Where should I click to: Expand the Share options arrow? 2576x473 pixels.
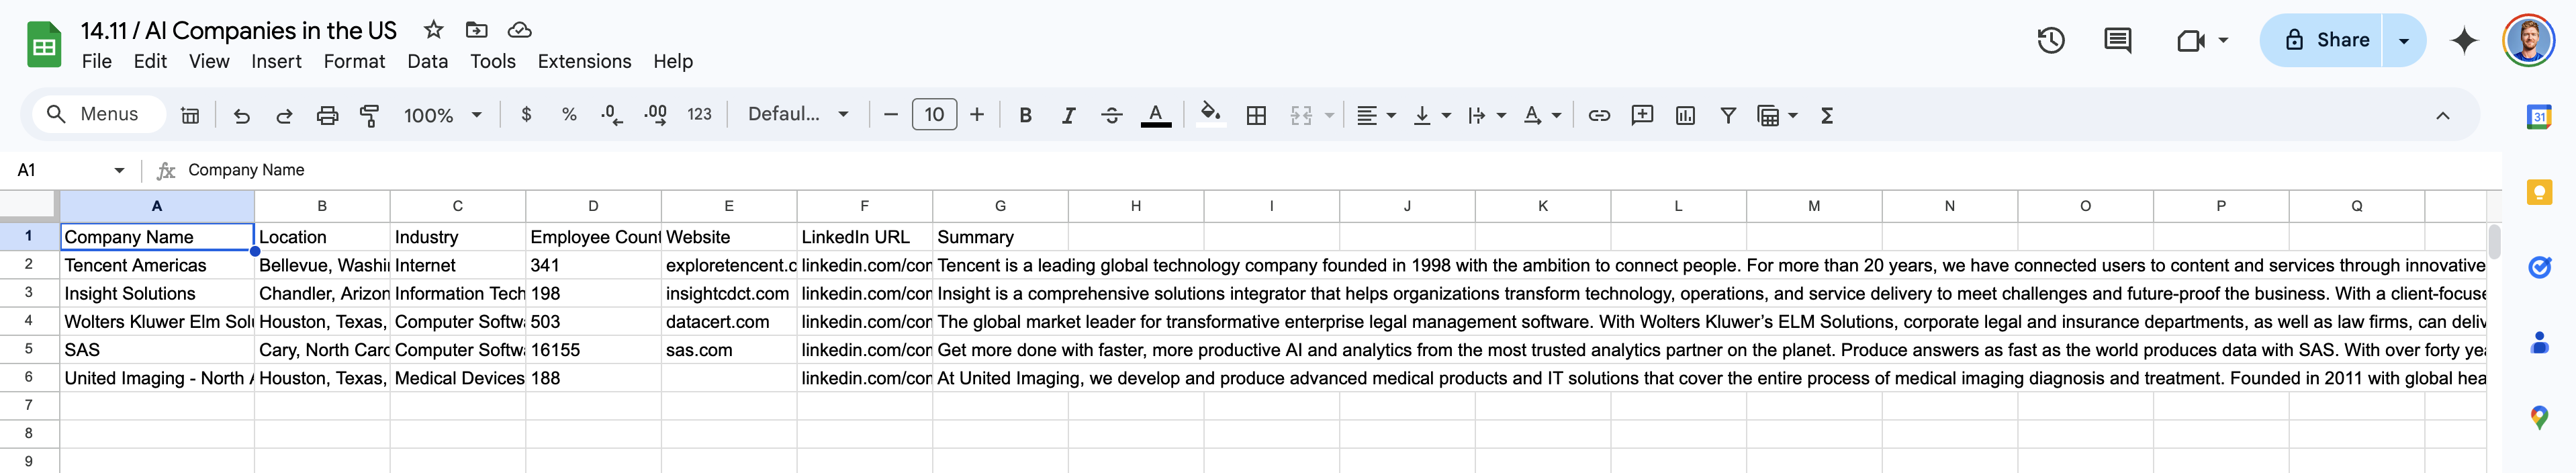tap(2404, 40)
